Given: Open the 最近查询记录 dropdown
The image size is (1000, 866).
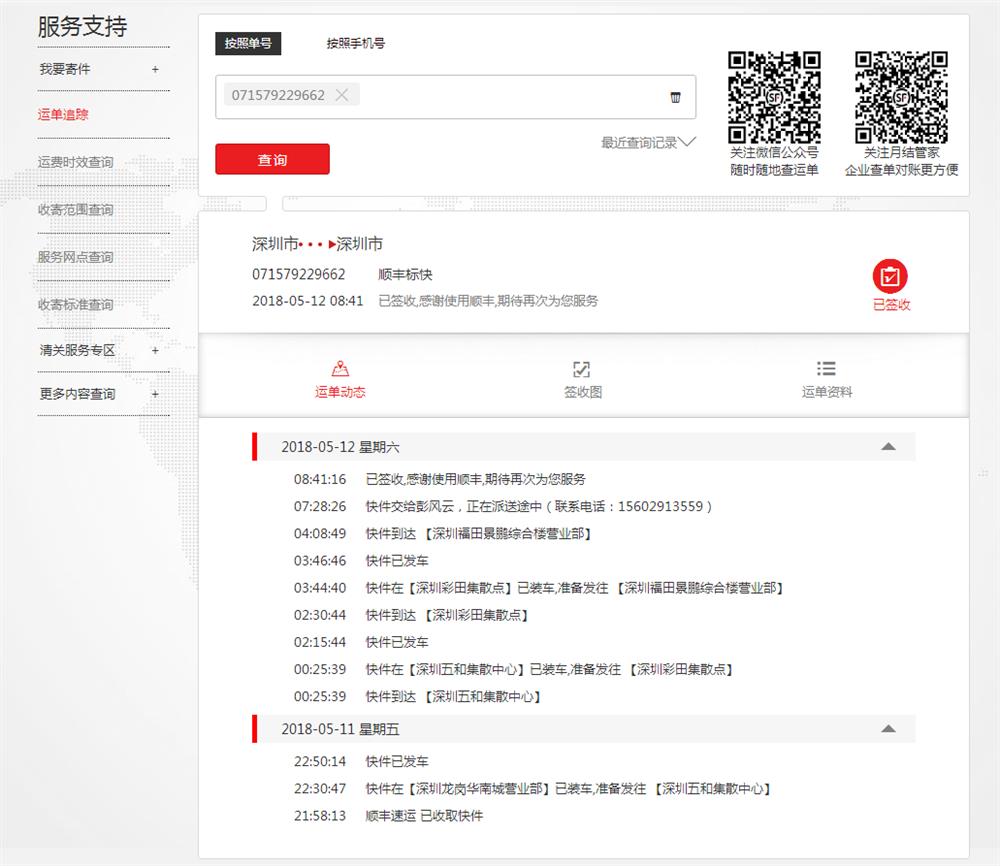Looking at the screenshot, I should (x=648, y=142).
